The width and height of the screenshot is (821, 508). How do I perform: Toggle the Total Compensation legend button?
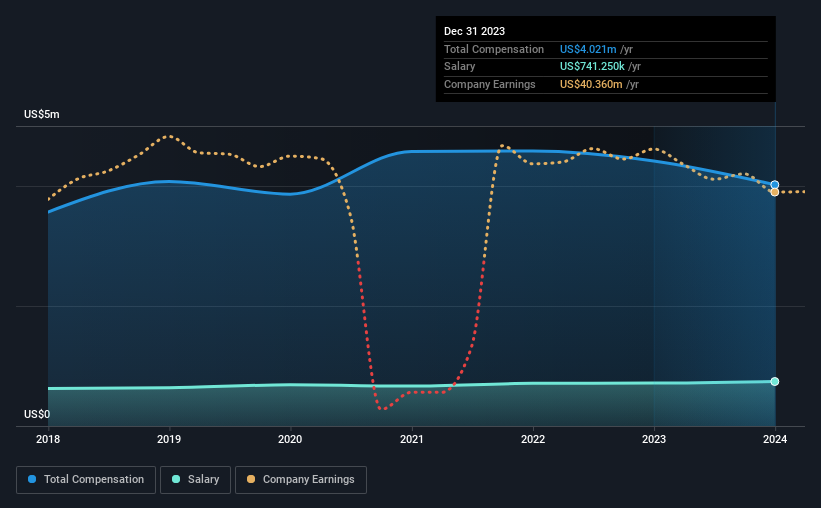86,480
